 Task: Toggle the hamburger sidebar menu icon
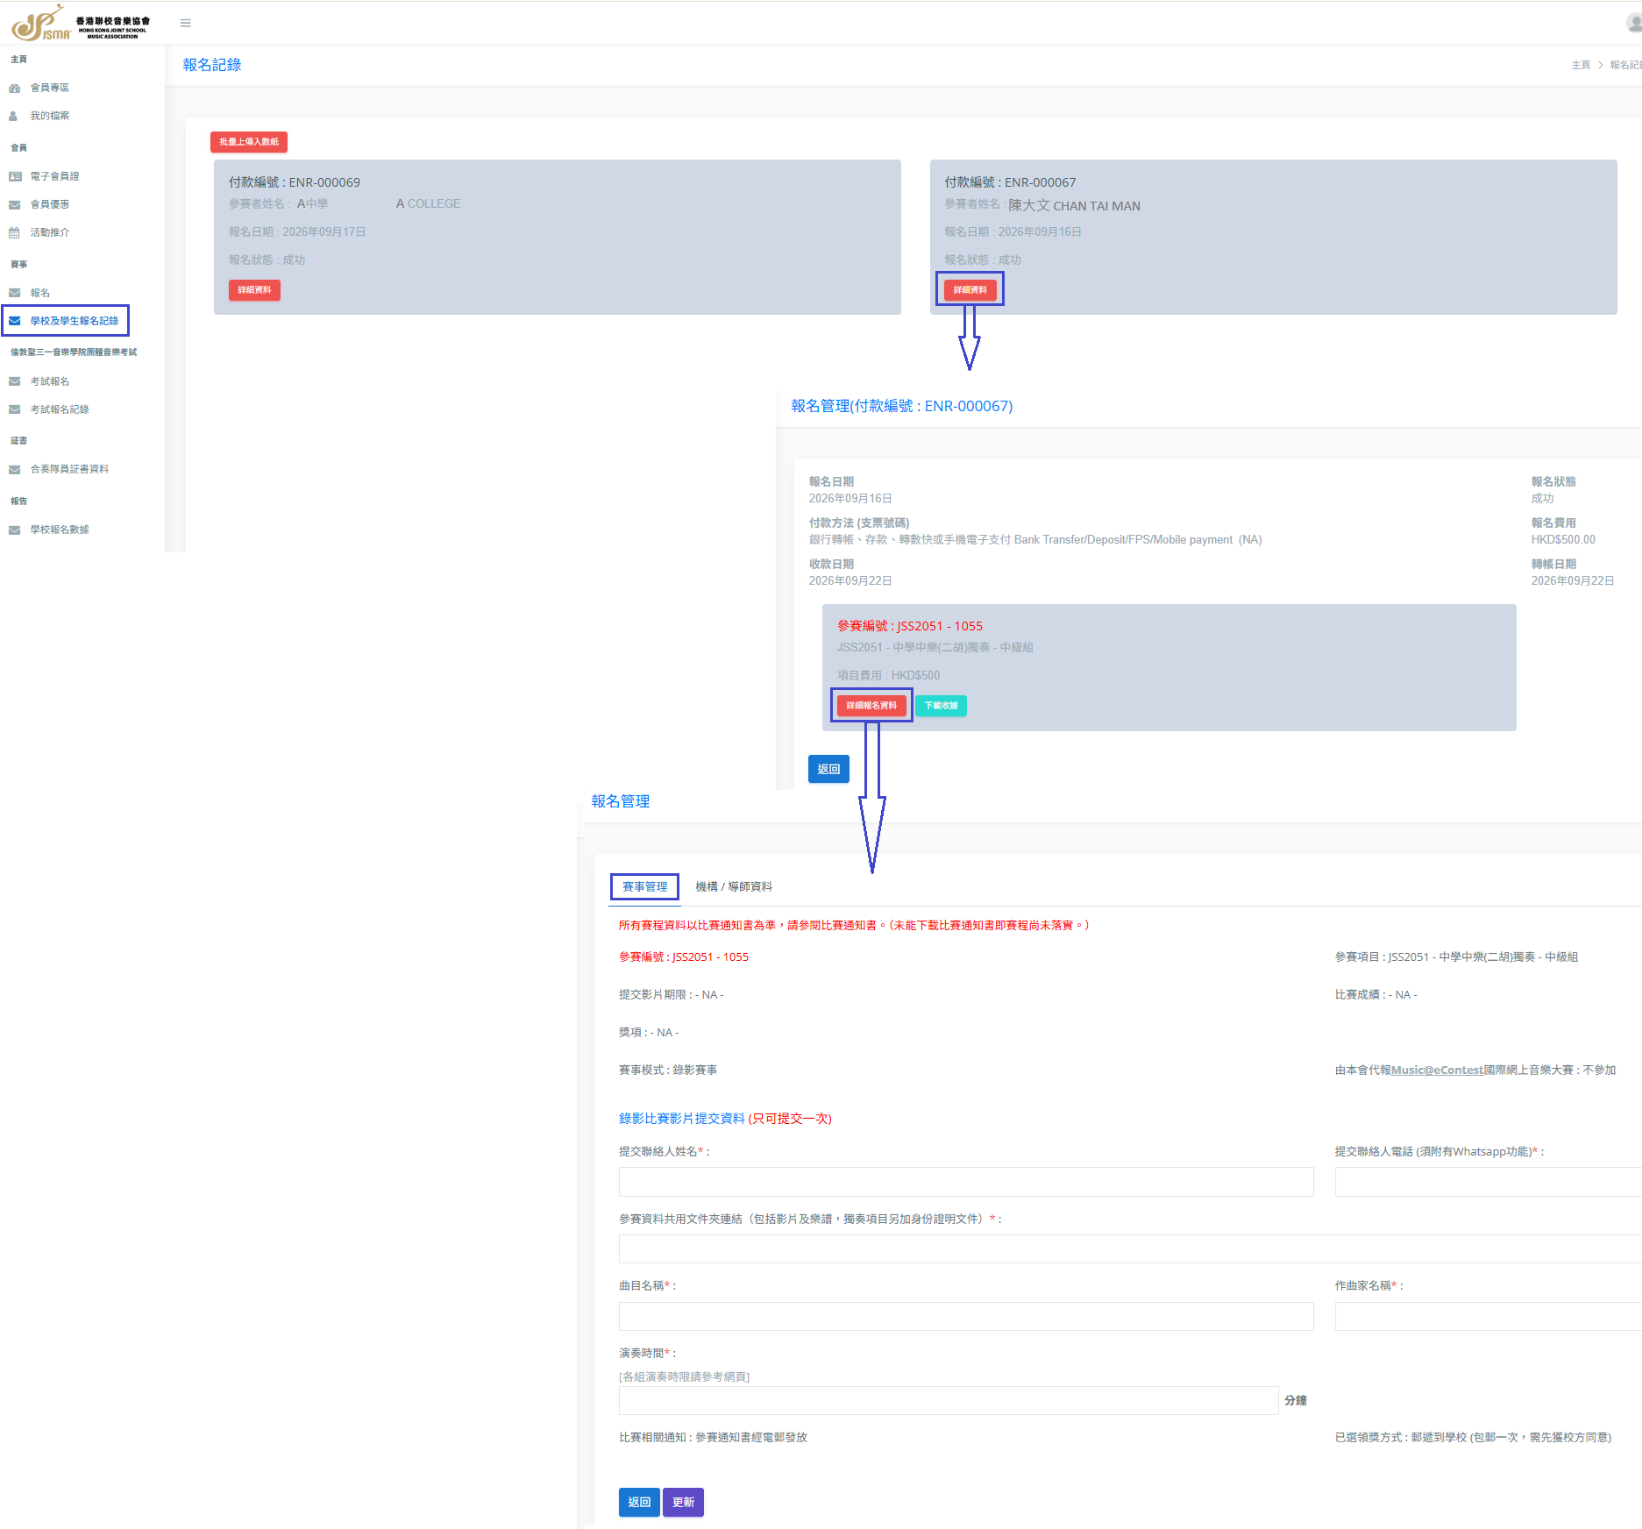click(x=185, y=23)
